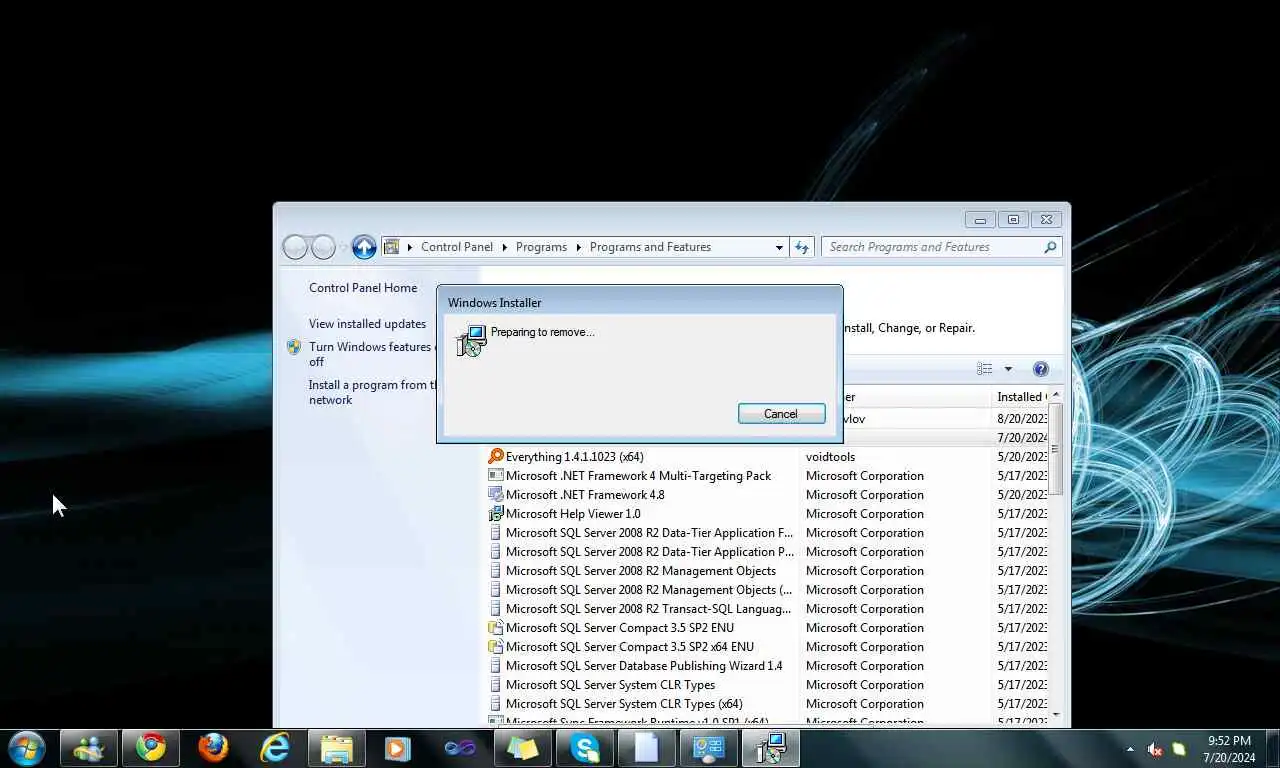This screenshot has height=768, width=1280.
Task: Click the Everything program magnifier icon
Action: click(x=495, y=457)
